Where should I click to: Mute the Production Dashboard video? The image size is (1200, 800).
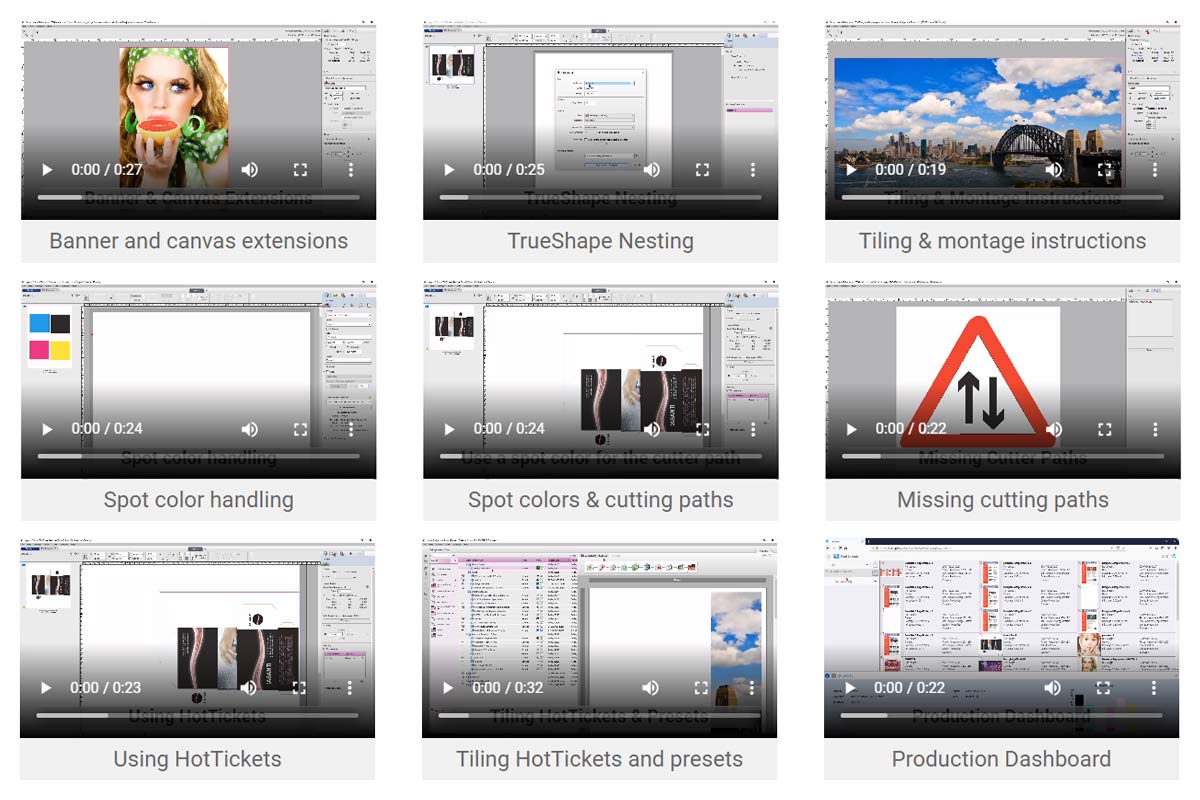[x=1052, y=688]
